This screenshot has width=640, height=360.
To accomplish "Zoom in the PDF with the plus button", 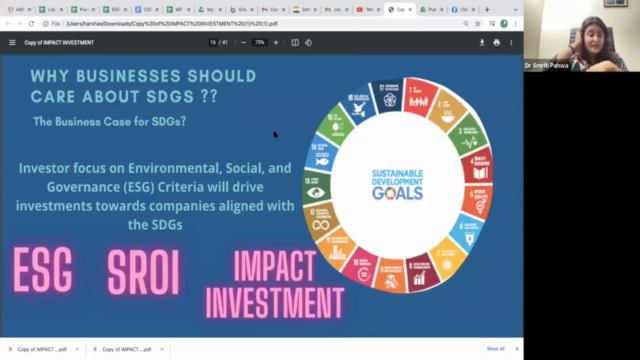I will pyautogui.click(x=276, y=42).
